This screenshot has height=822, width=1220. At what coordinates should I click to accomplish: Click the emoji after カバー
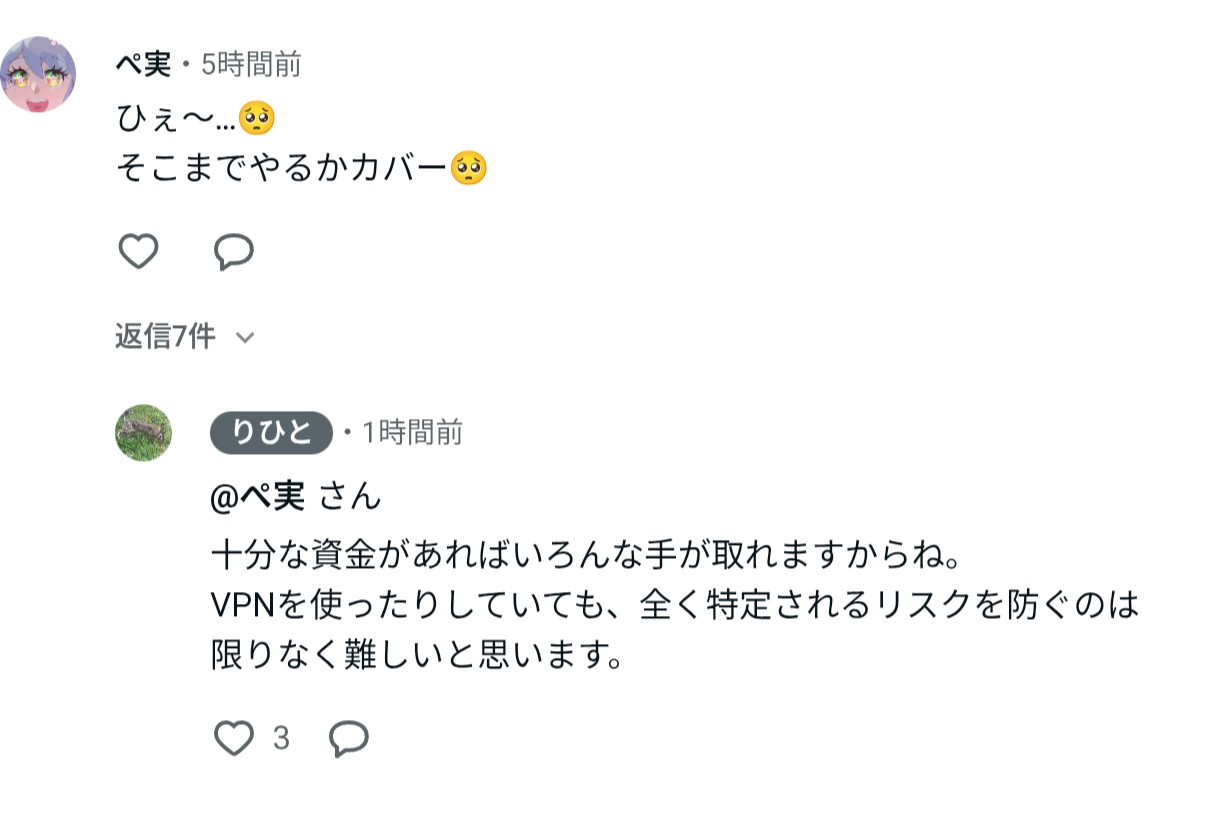(x=469, y=167)
